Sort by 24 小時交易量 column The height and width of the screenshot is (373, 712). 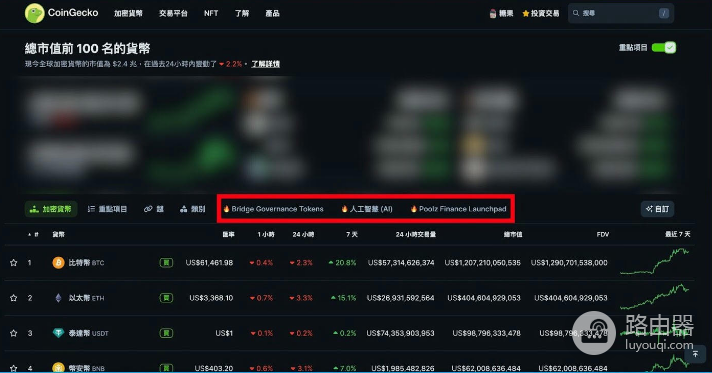point(415,234)
